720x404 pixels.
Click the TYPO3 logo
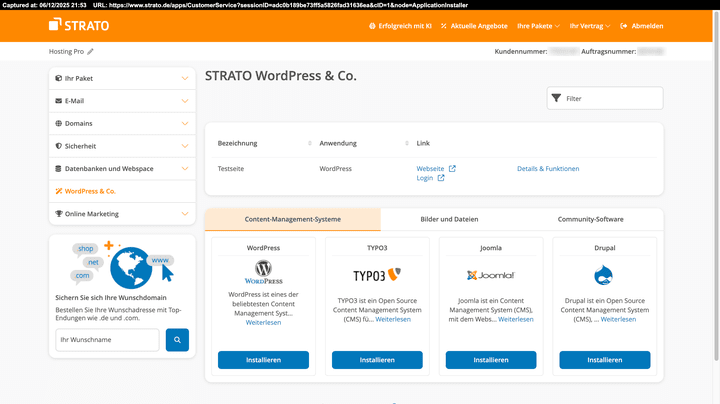point(377,275)
